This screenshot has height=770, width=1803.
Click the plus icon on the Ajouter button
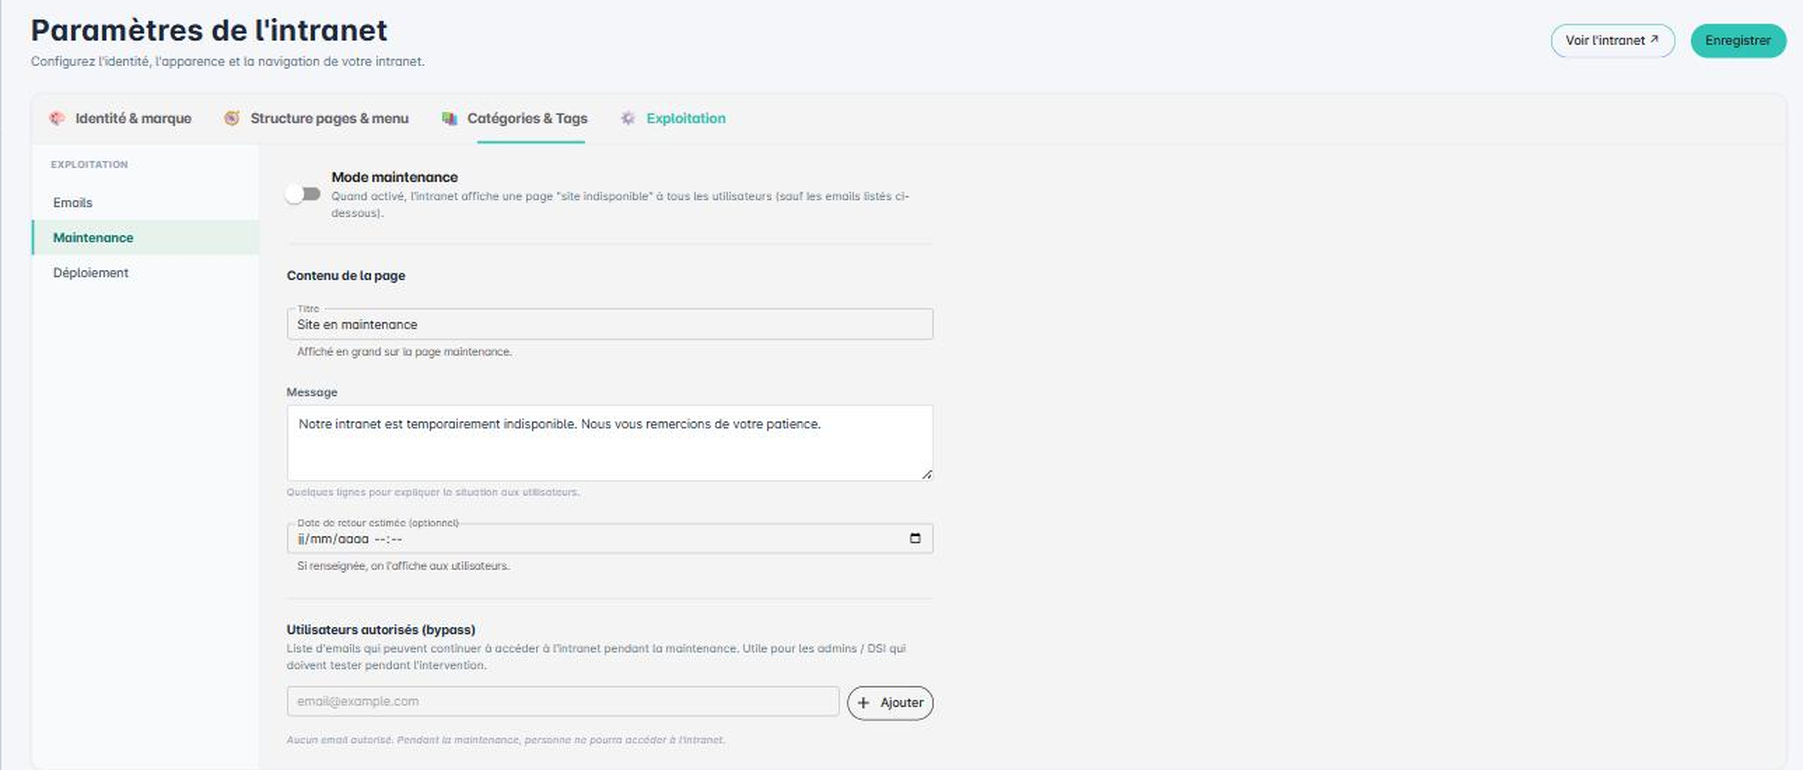(x=864, y=703)
